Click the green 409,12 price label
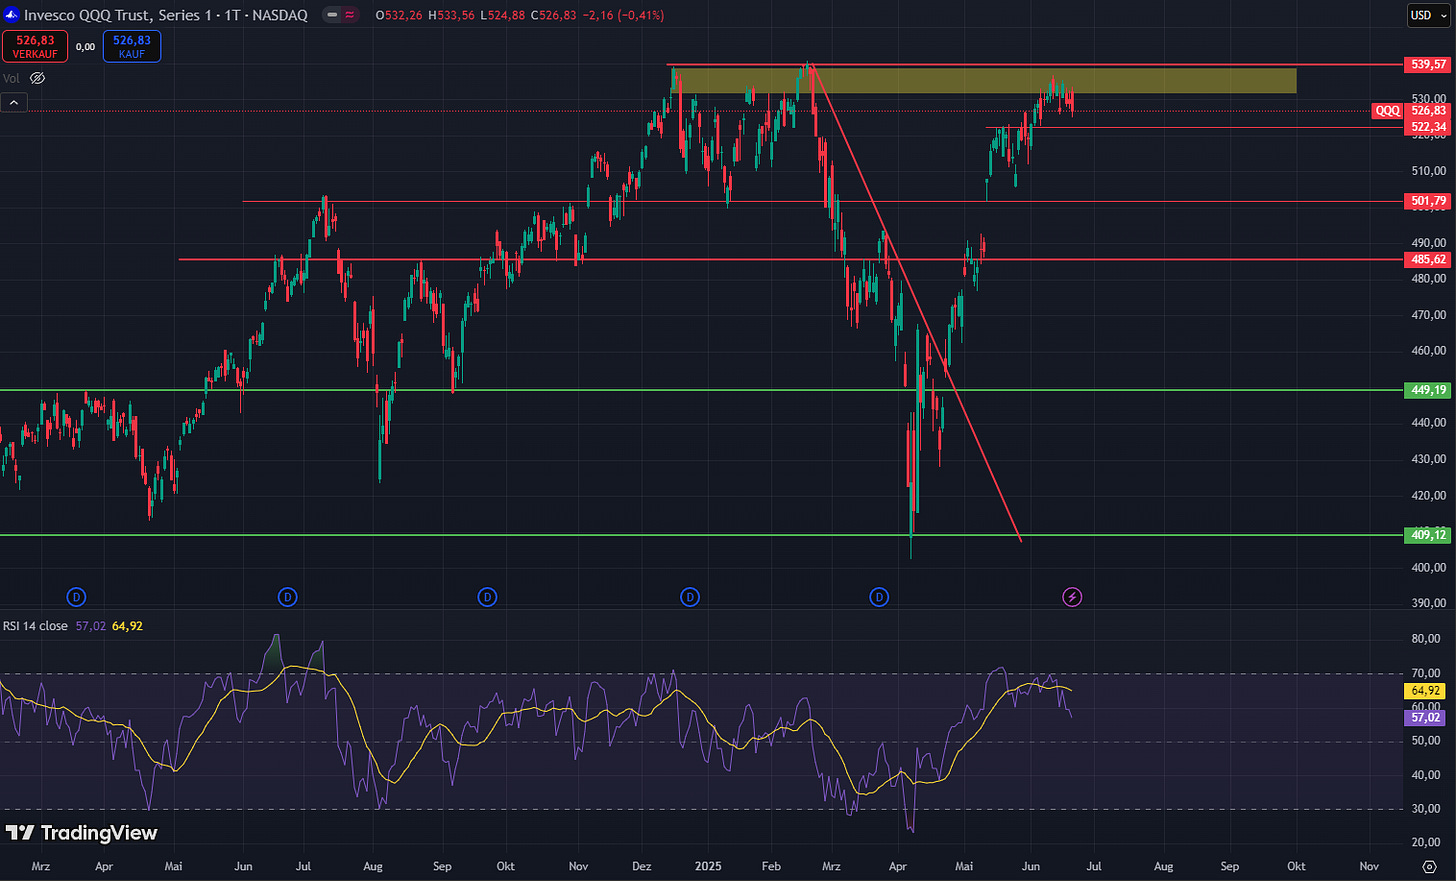This screenshot has height=881, width=1456. pyautogui.click(x=1428, y=535)
